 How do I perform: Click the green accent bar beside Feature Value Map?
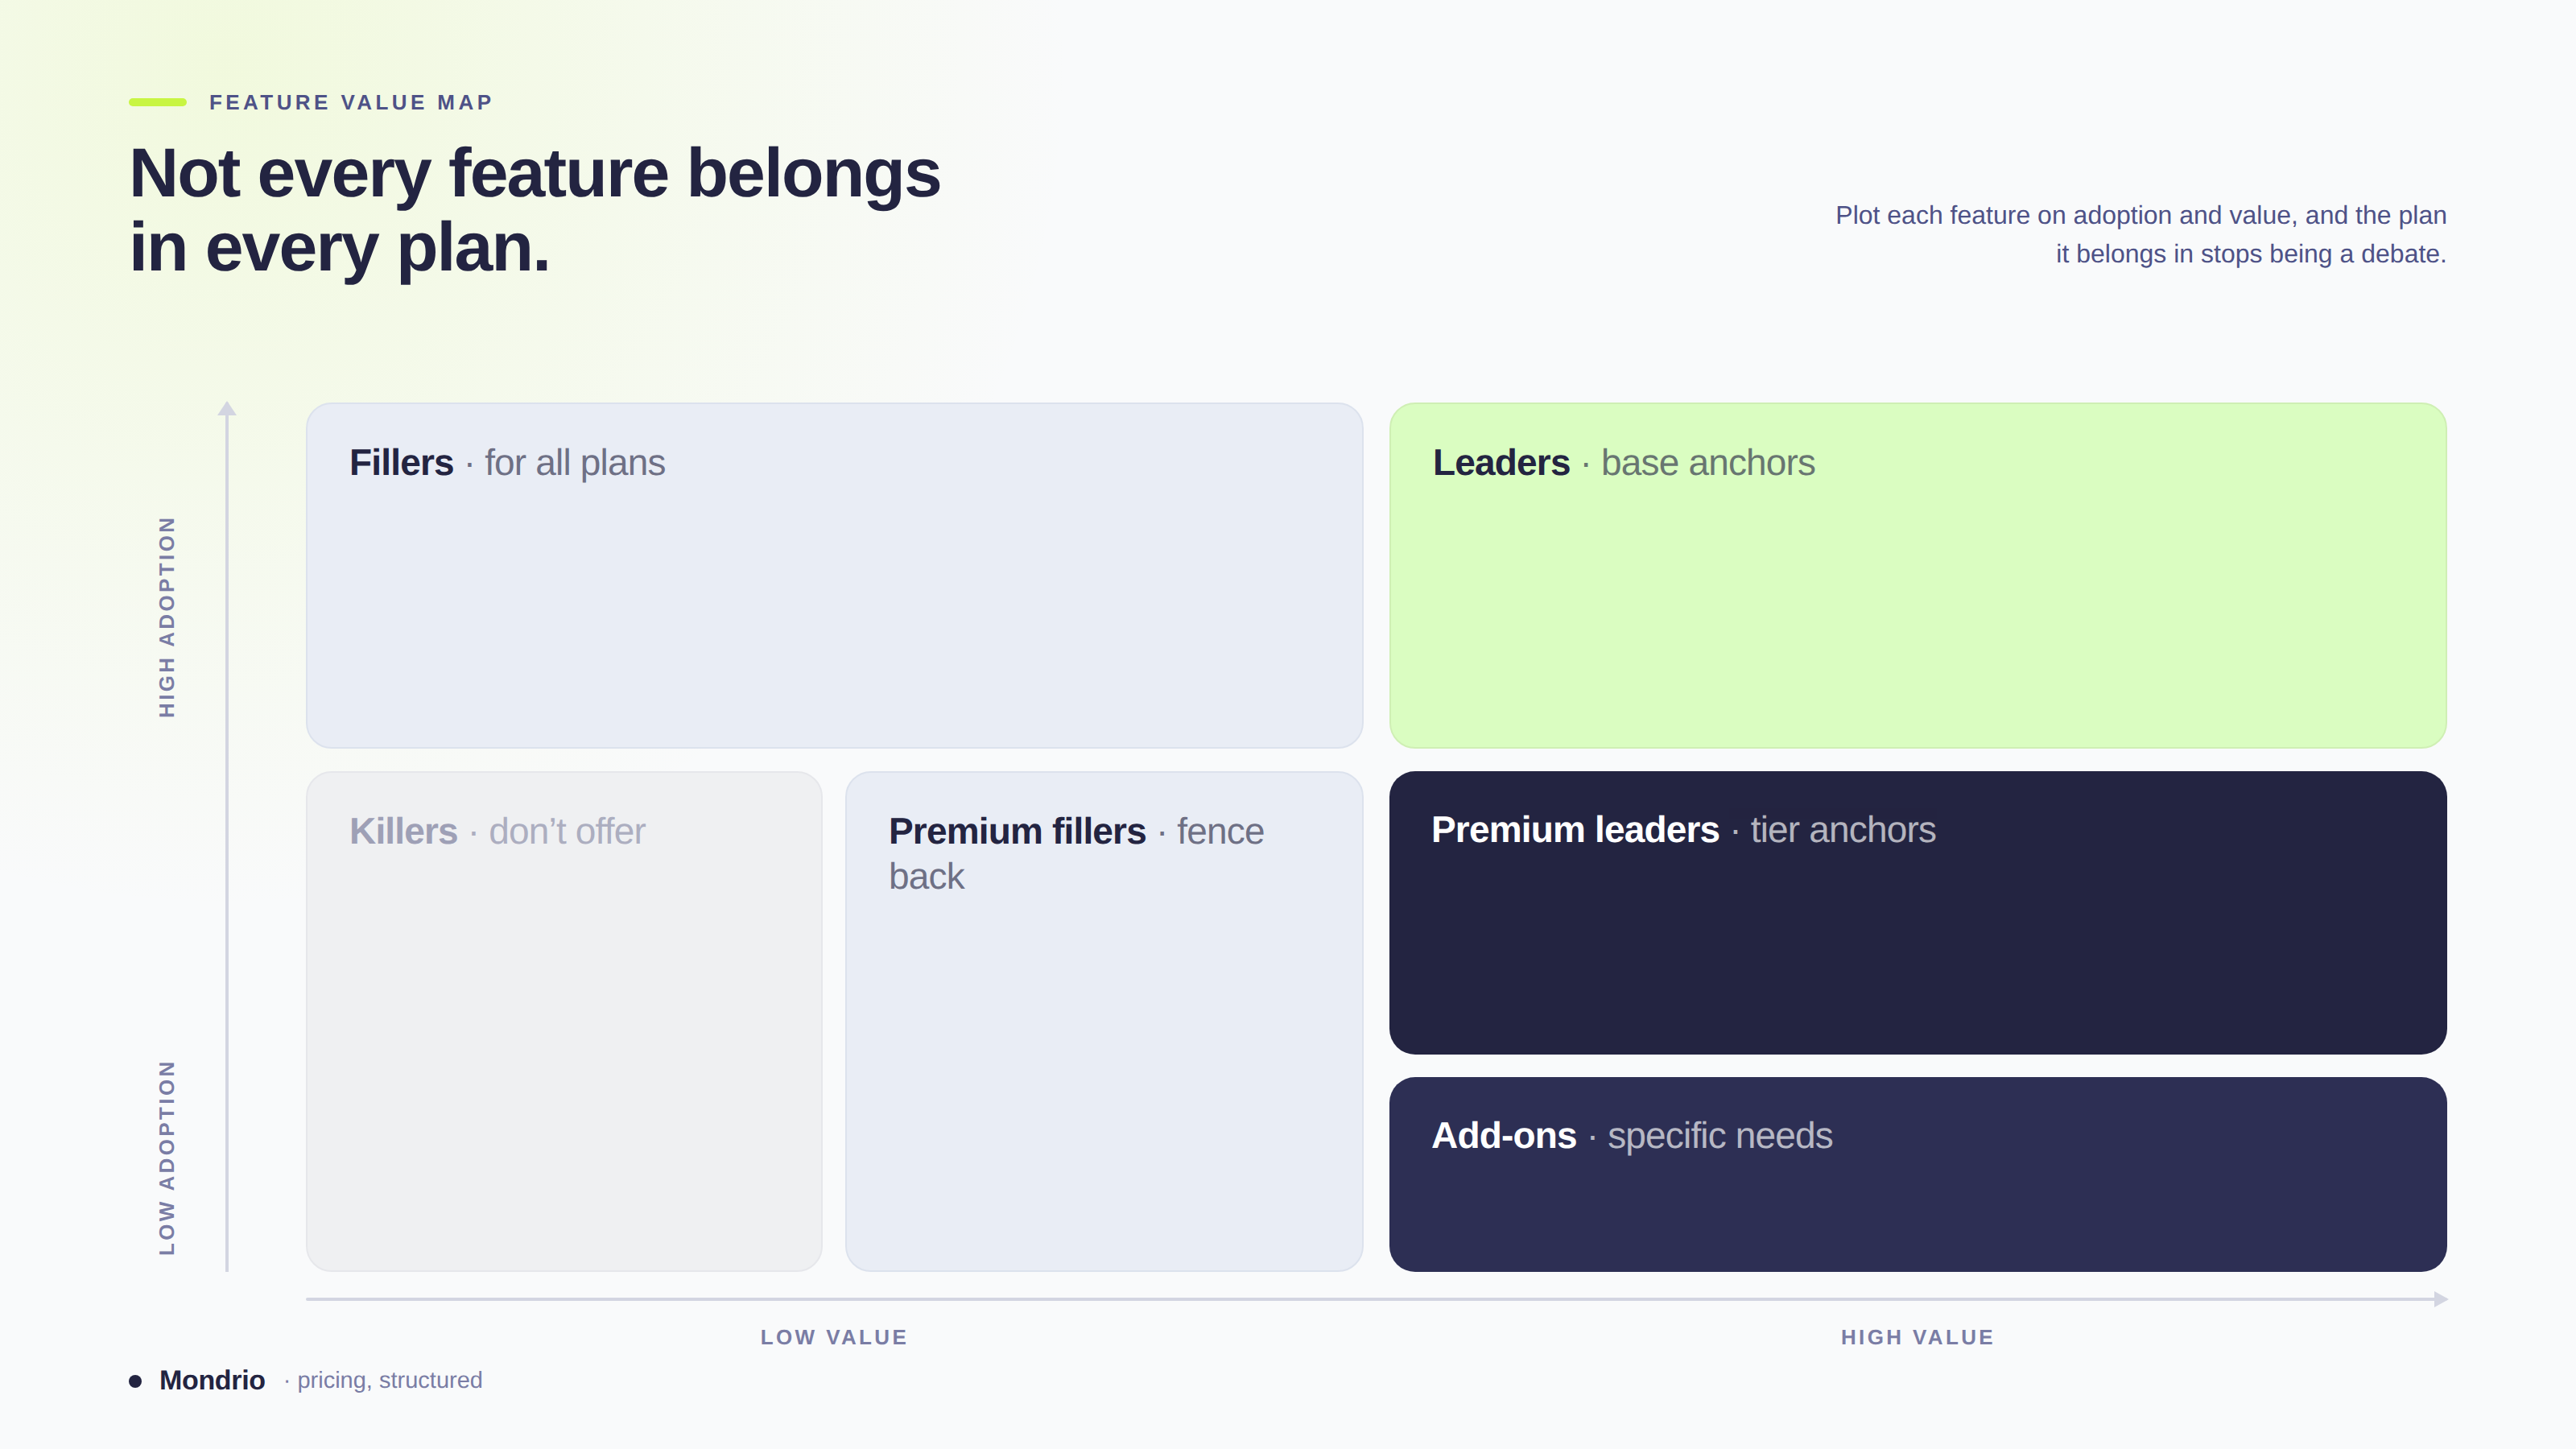click(x=158, y=102)
